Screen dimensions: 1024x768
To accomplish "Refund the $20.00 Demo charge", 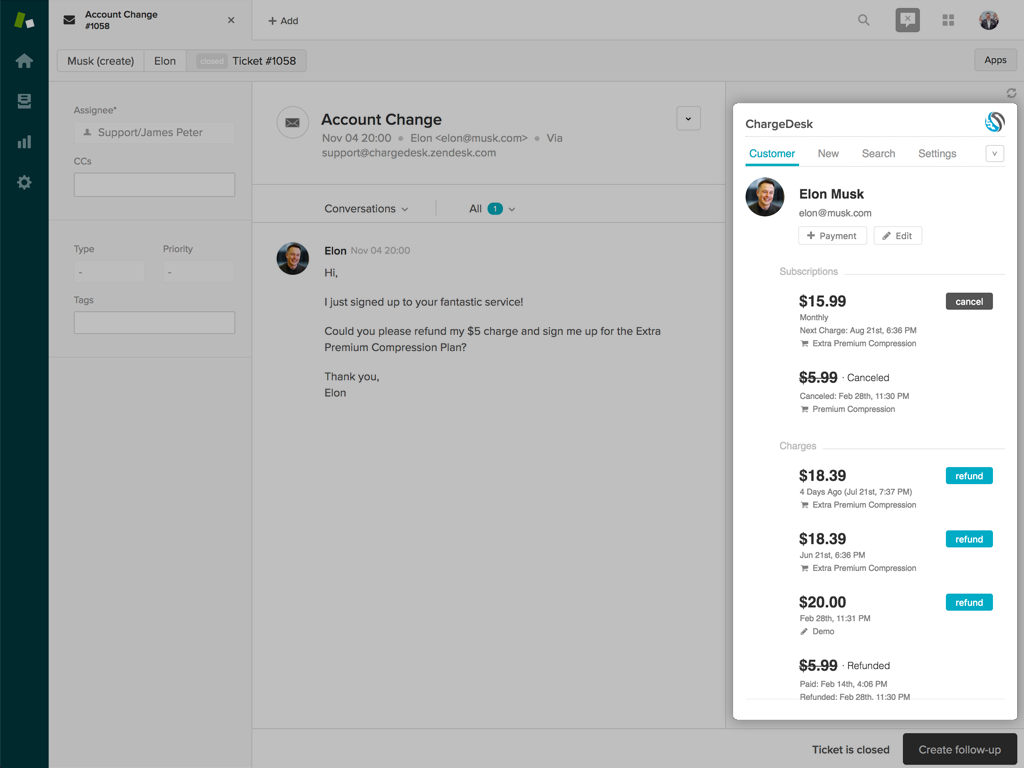I will click(x=969, y=602).
